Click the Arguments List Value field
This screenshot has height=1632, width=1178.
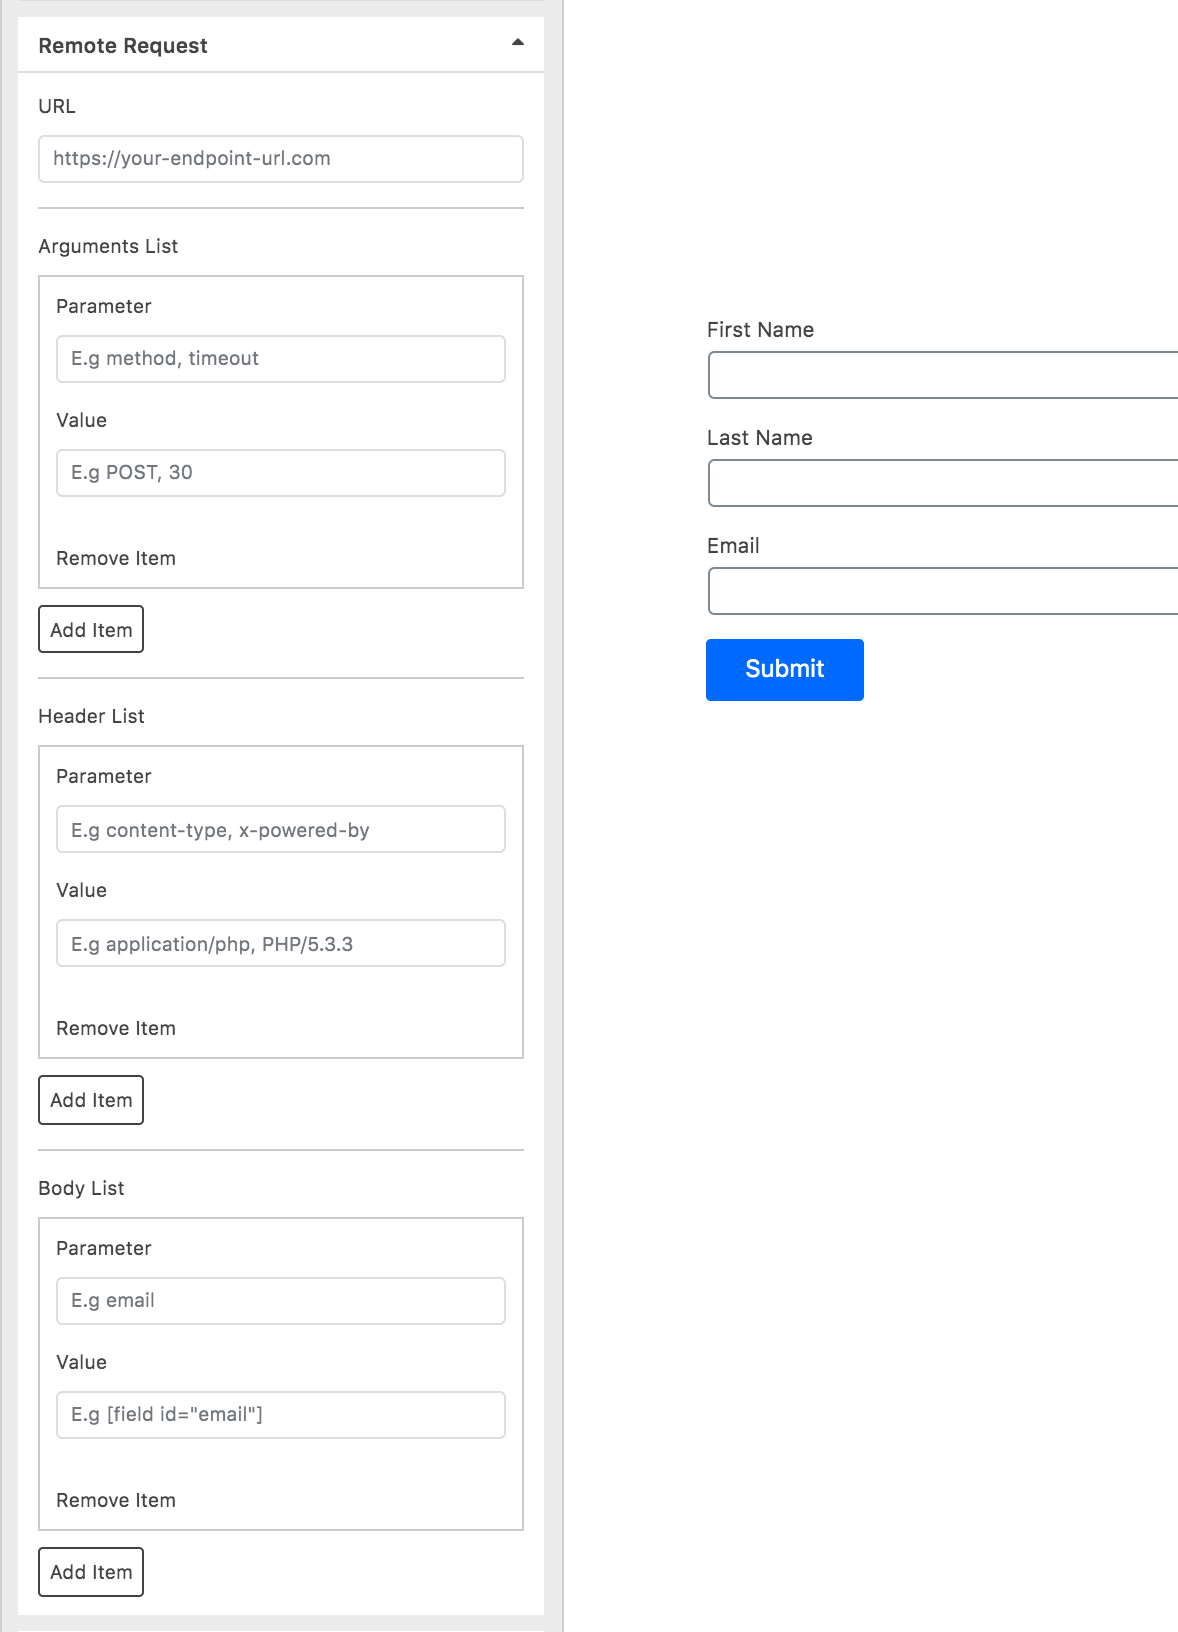coord(281,473)
